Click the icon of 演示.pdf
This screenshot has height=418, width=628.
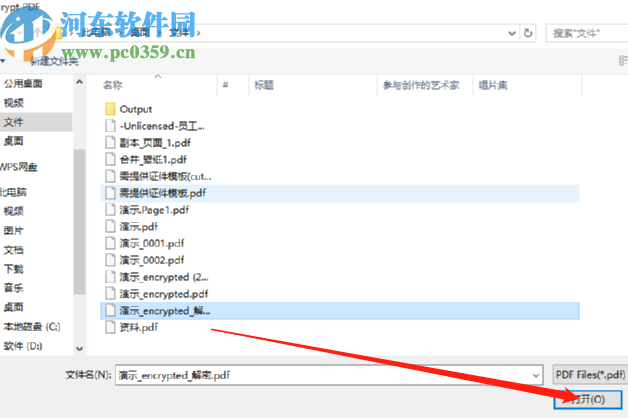[x=110, y=227]
